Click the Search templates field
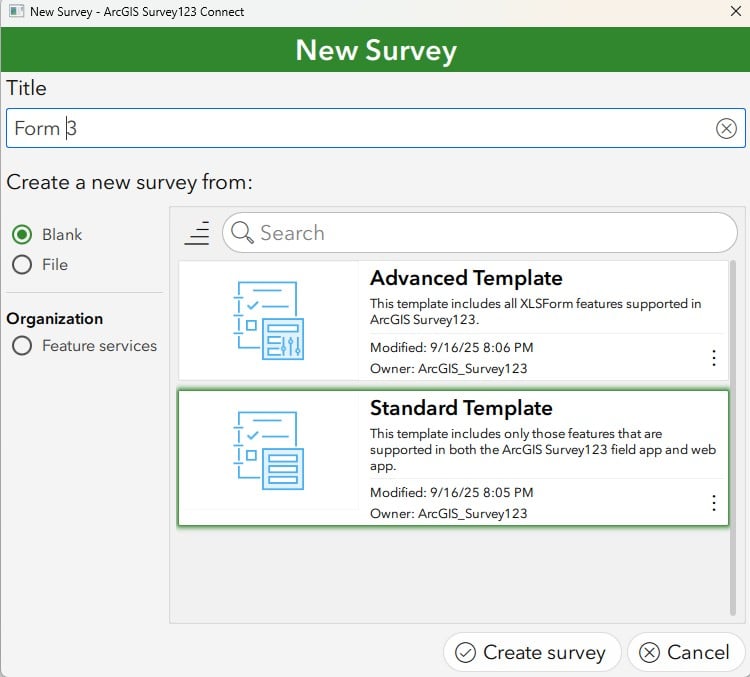Screen dimensions: 750x677 tap(480, 233)
